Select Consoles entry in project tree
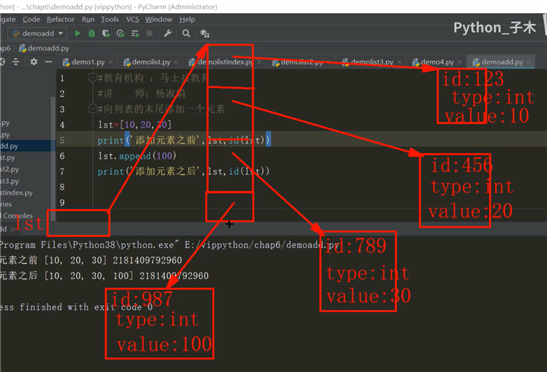 (17, 216)
